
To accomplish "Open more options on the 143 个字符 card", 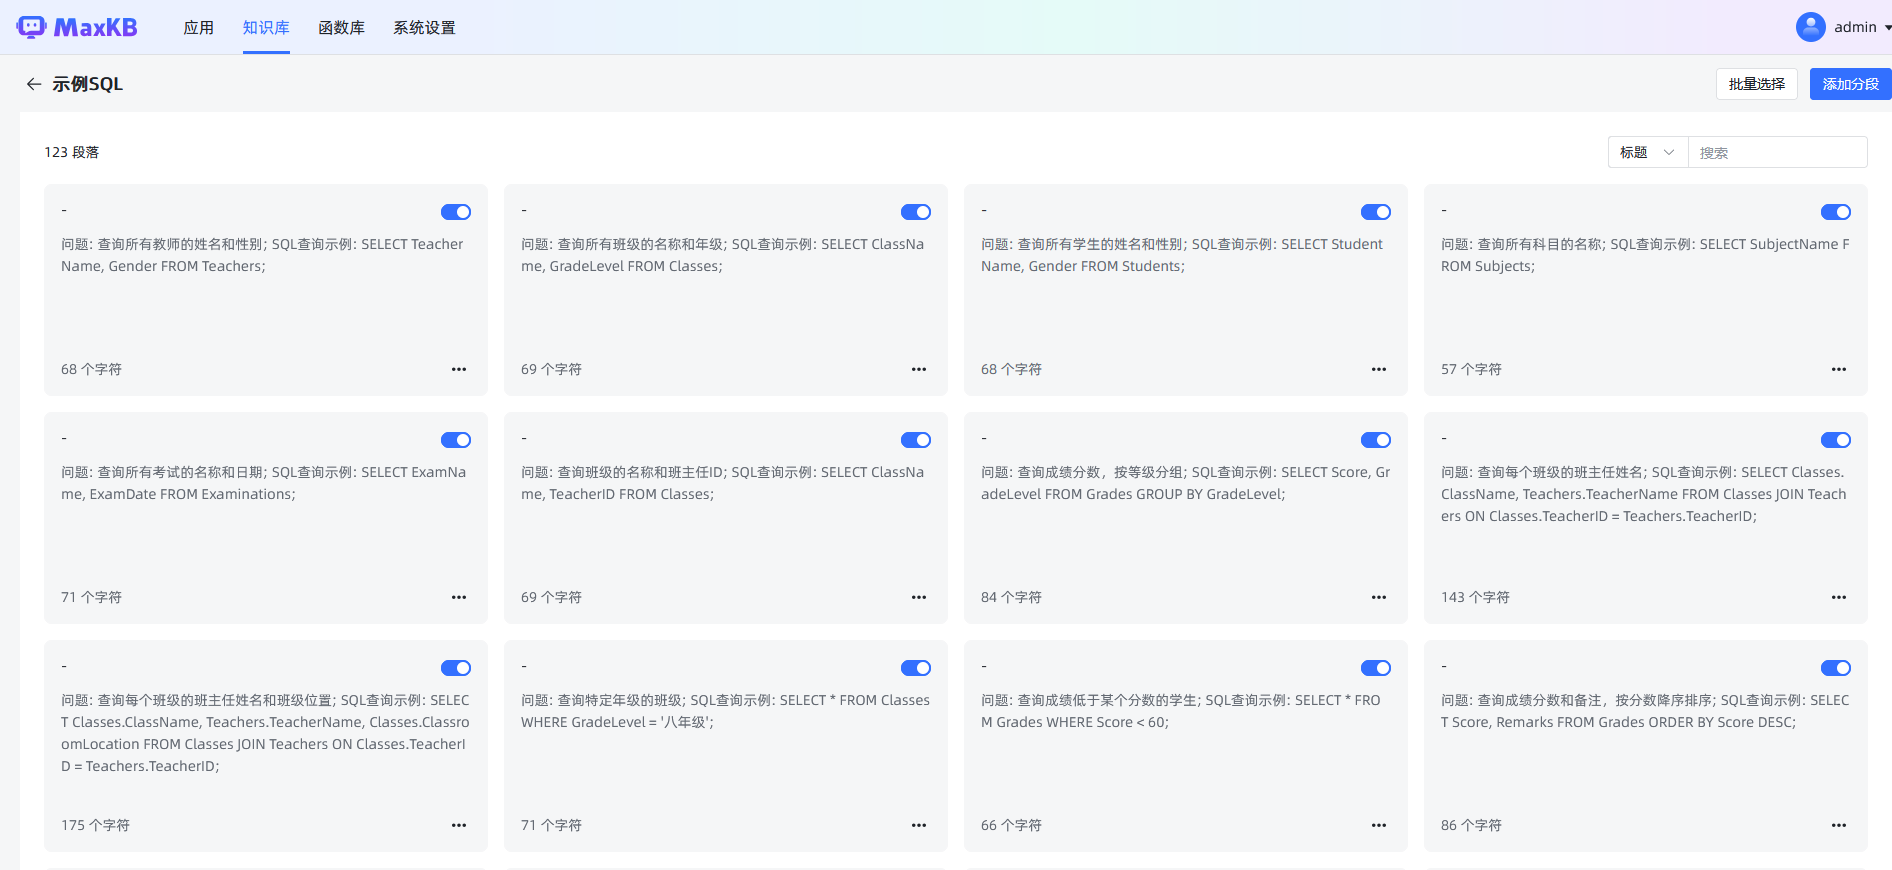I will pos(1838,597).
